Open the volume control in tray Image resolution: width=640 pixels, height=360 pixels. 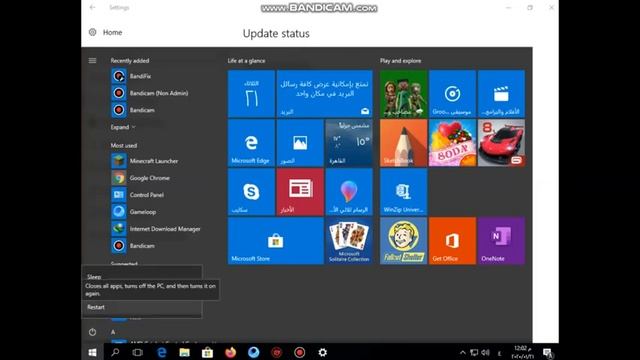click(485, 353)
